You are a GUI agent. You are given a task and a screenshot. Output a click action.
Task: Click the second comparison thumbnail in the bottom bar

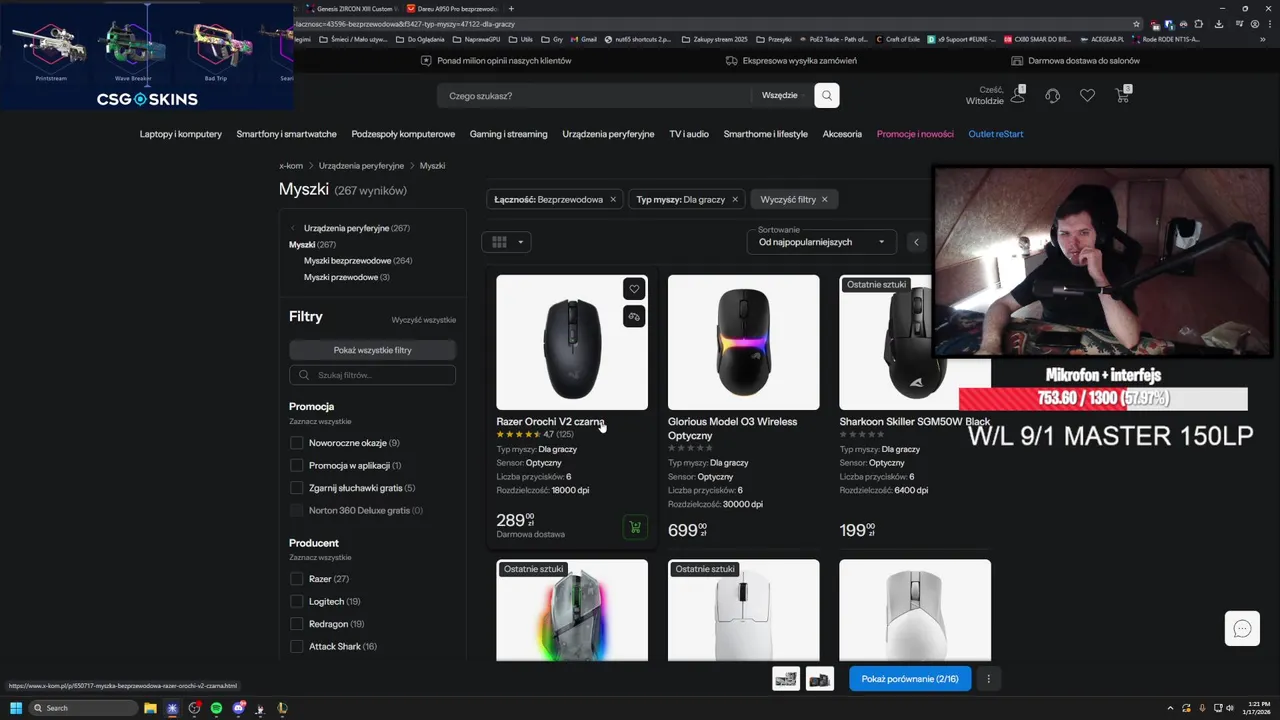click(820, 679)
